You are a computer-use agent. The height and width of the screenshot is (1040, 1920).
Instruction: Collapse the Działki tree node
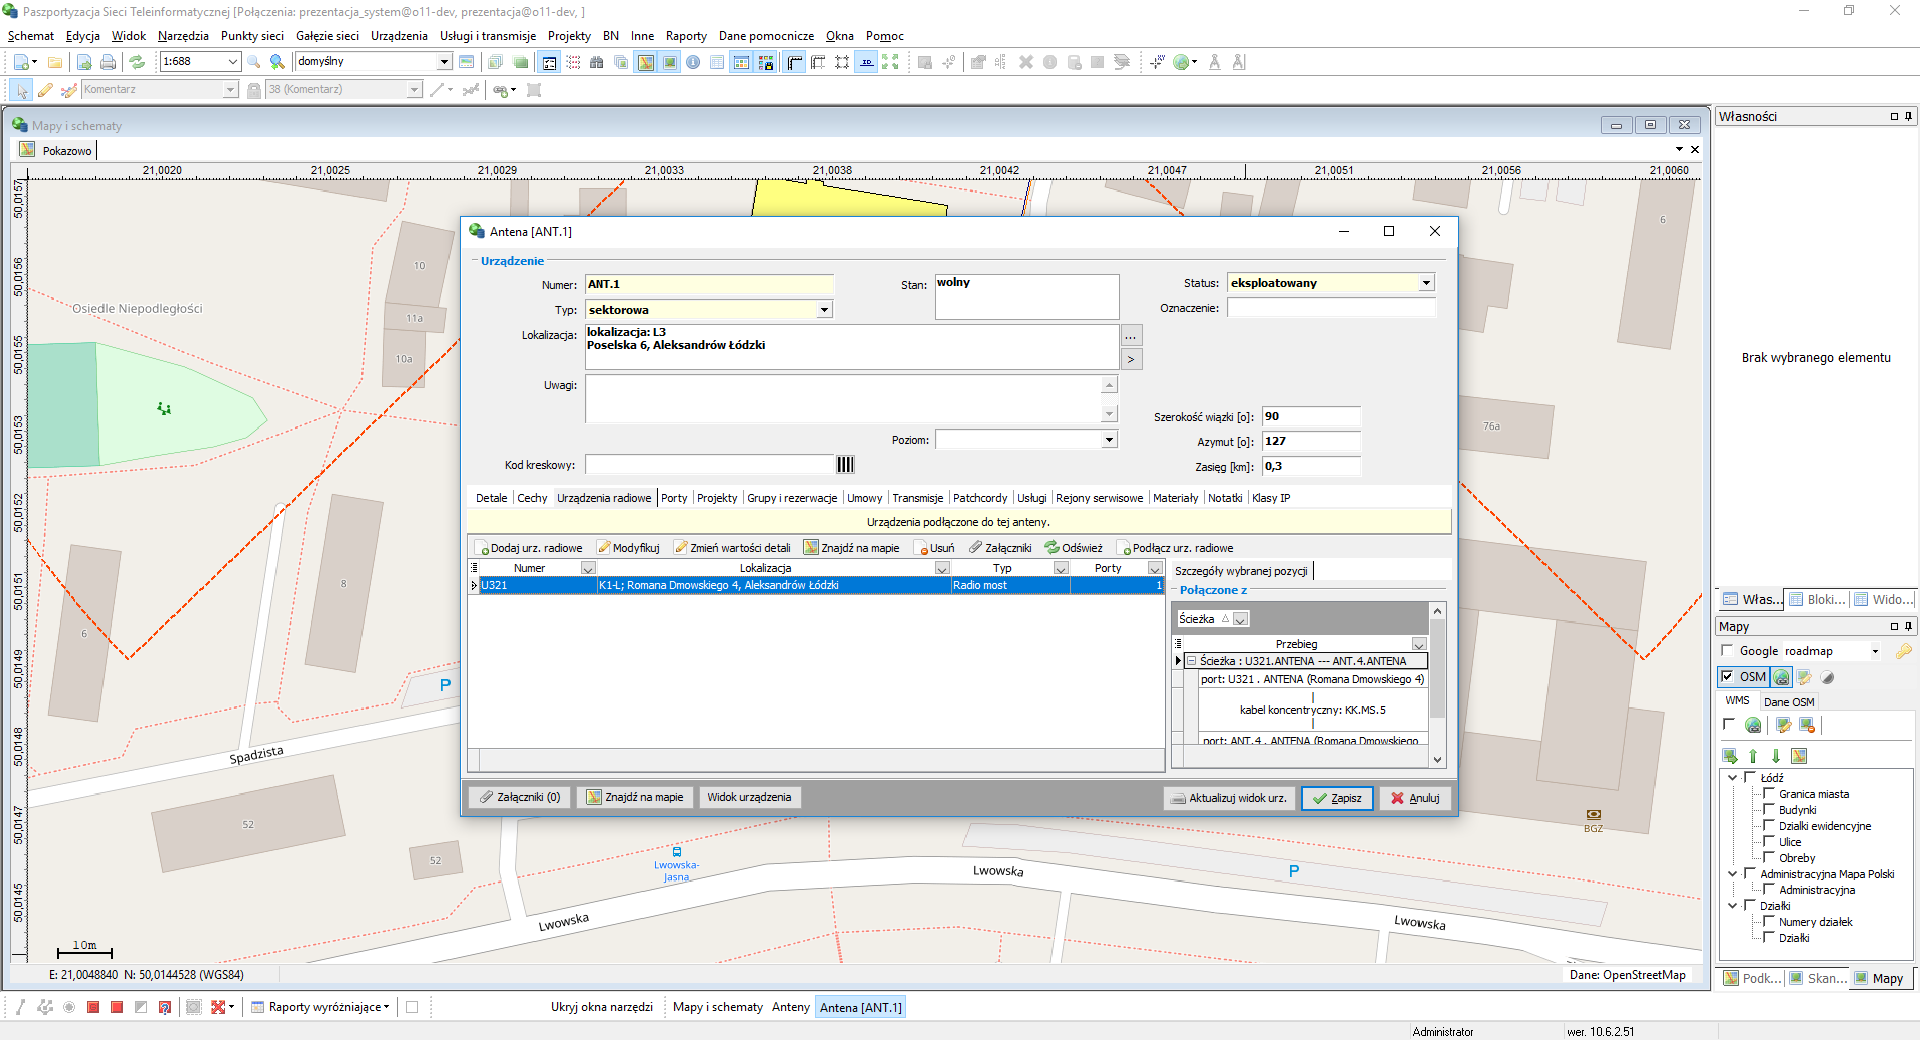click(1733, 905)
